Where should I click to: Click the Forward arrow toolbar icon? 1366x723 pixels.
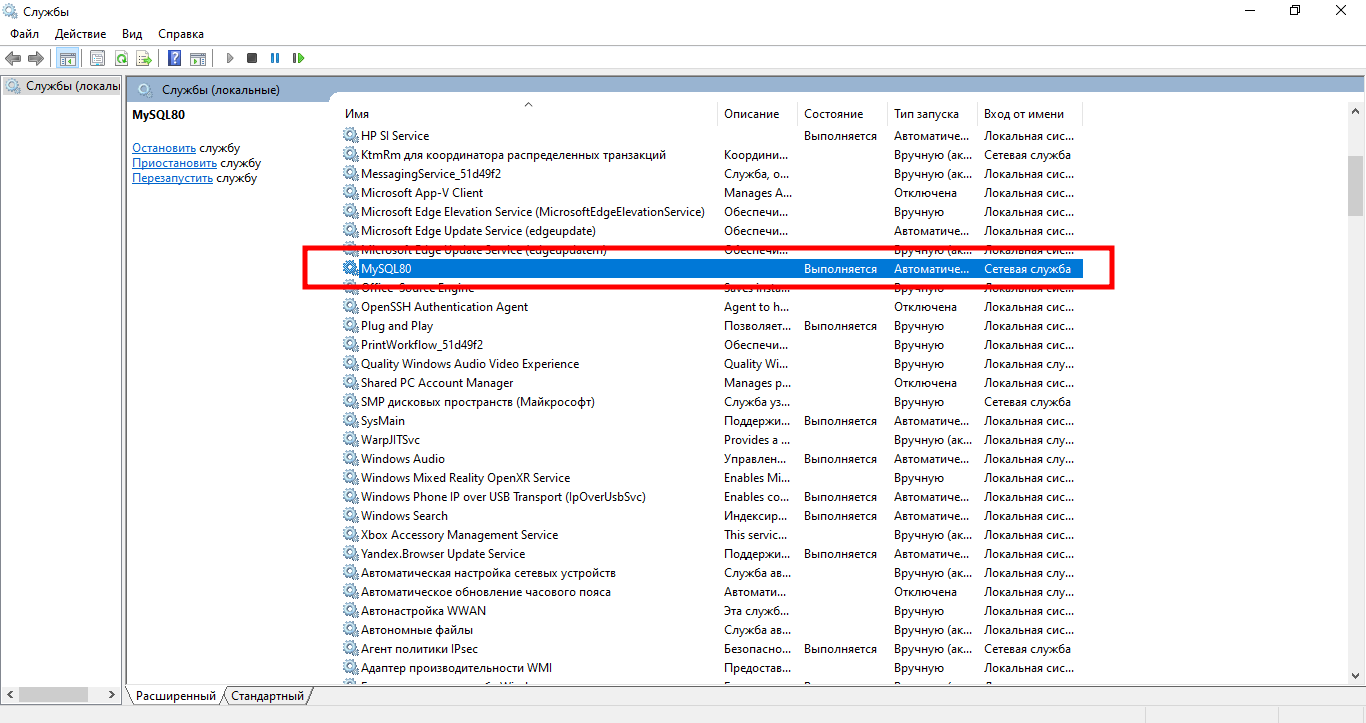pyautogui.click(x=36, y=59)
